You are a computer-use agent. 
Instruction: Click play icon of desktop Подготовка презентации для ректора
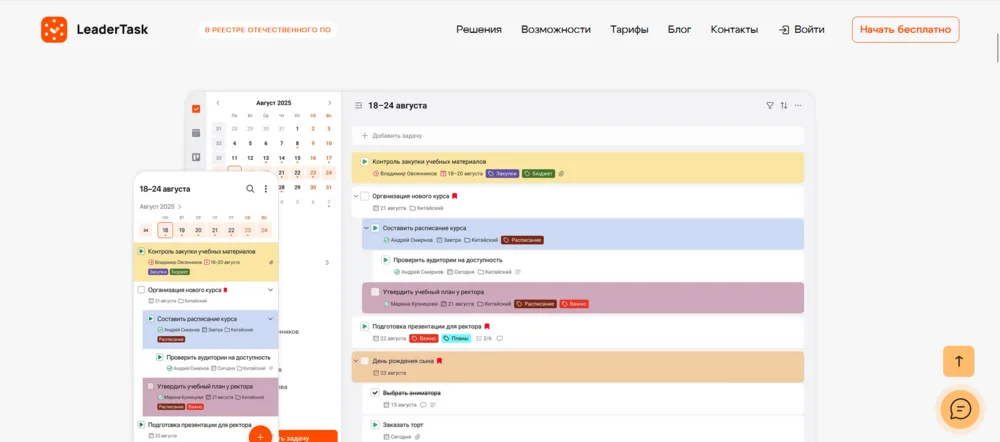point(365,326)
